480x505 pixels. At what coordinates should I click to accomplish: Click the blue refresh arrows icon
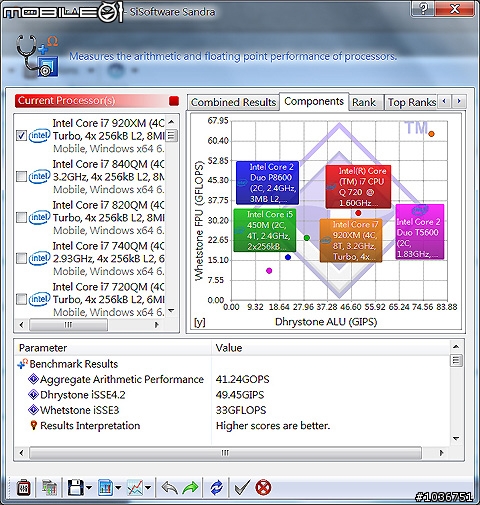pos(217,488)
